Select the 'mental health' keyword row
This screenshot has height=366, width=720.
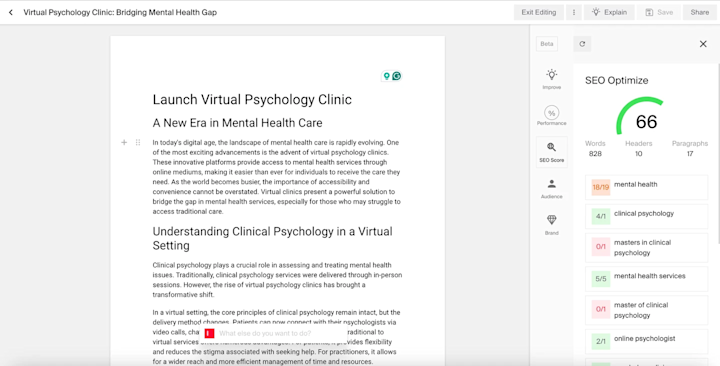click(647, 187)
